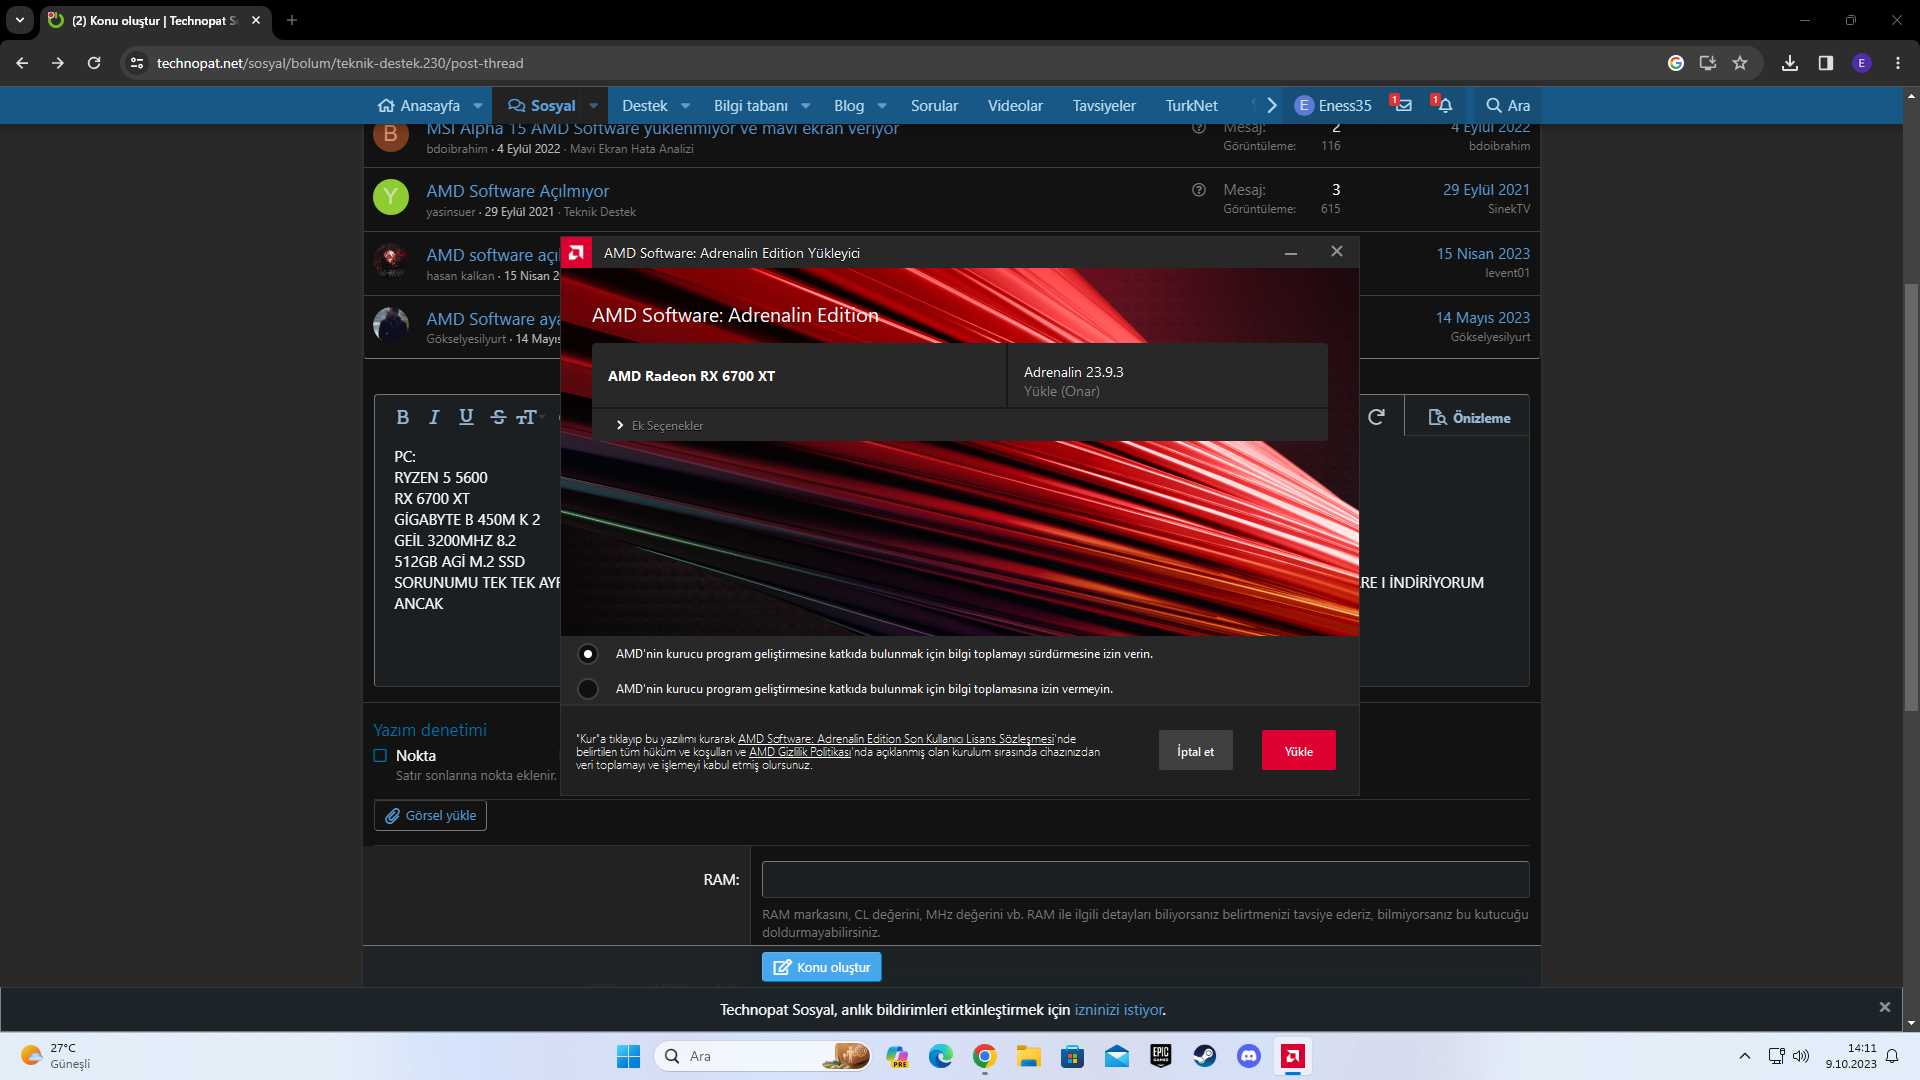Screen dimensions: 1920x1080
Task: Go to the Videolar menu item
Action: 1014,106
